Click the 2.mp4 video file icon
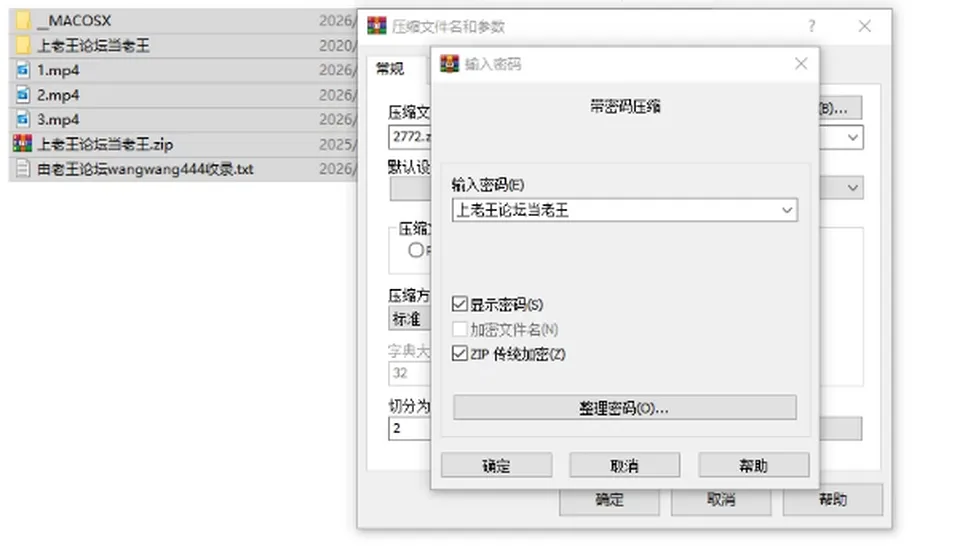The image size is (960, 559). [x=23, y=94]
